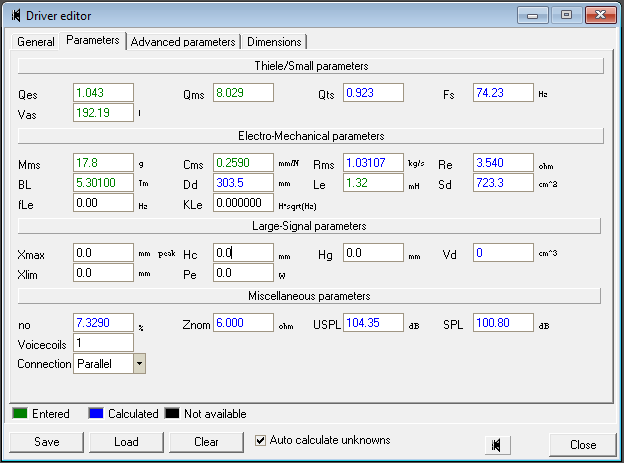Click the Znom field showing 6.000
This screenshot has height=463, width=624.
click(x=244, y=323)
